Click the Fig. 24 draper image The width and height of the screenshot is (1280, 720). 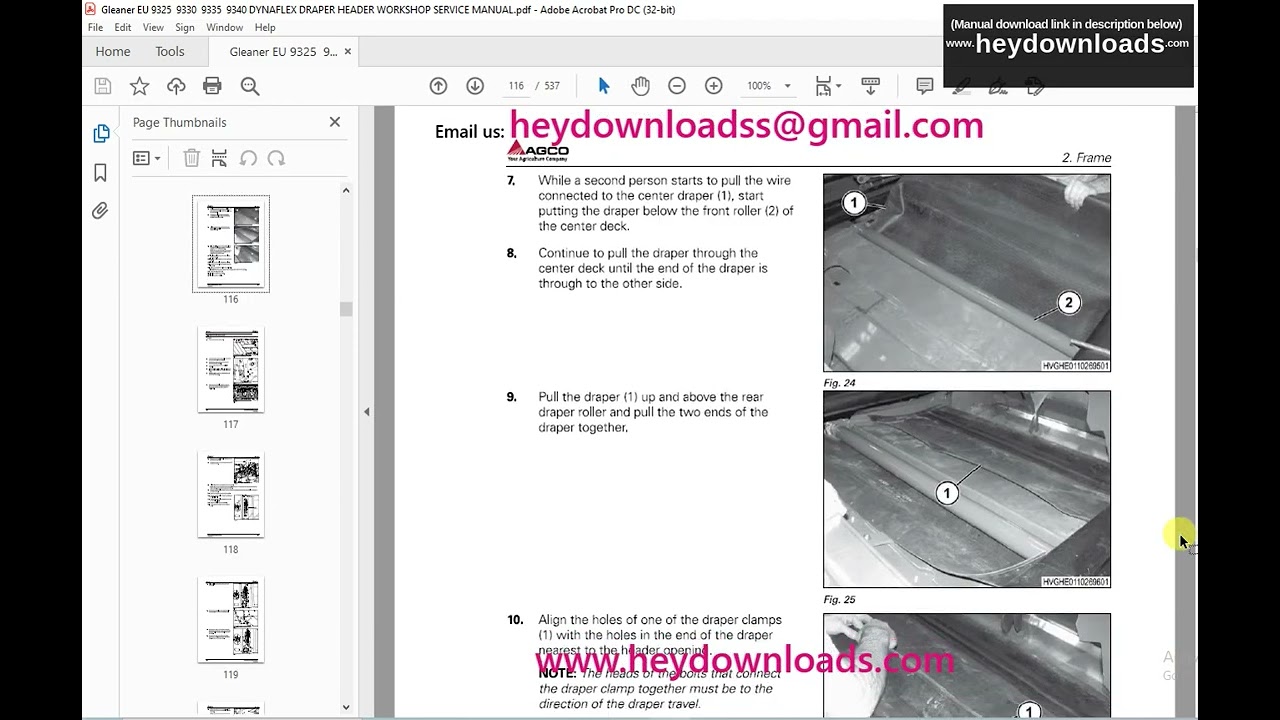pos(967,273)
